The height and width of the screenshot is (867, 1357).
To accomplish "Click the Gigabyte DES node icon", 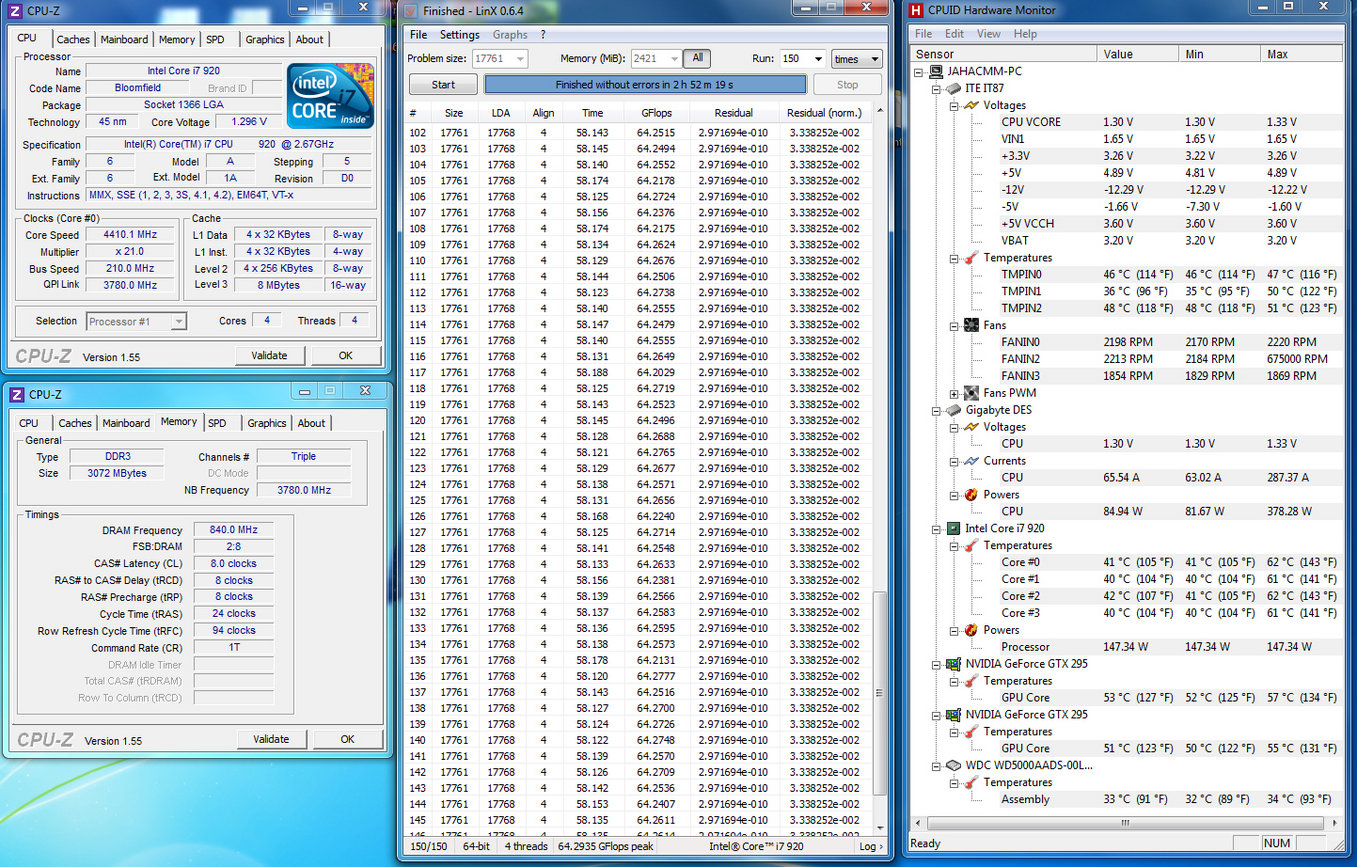I will pyautogui.click(x=952, y=410).
